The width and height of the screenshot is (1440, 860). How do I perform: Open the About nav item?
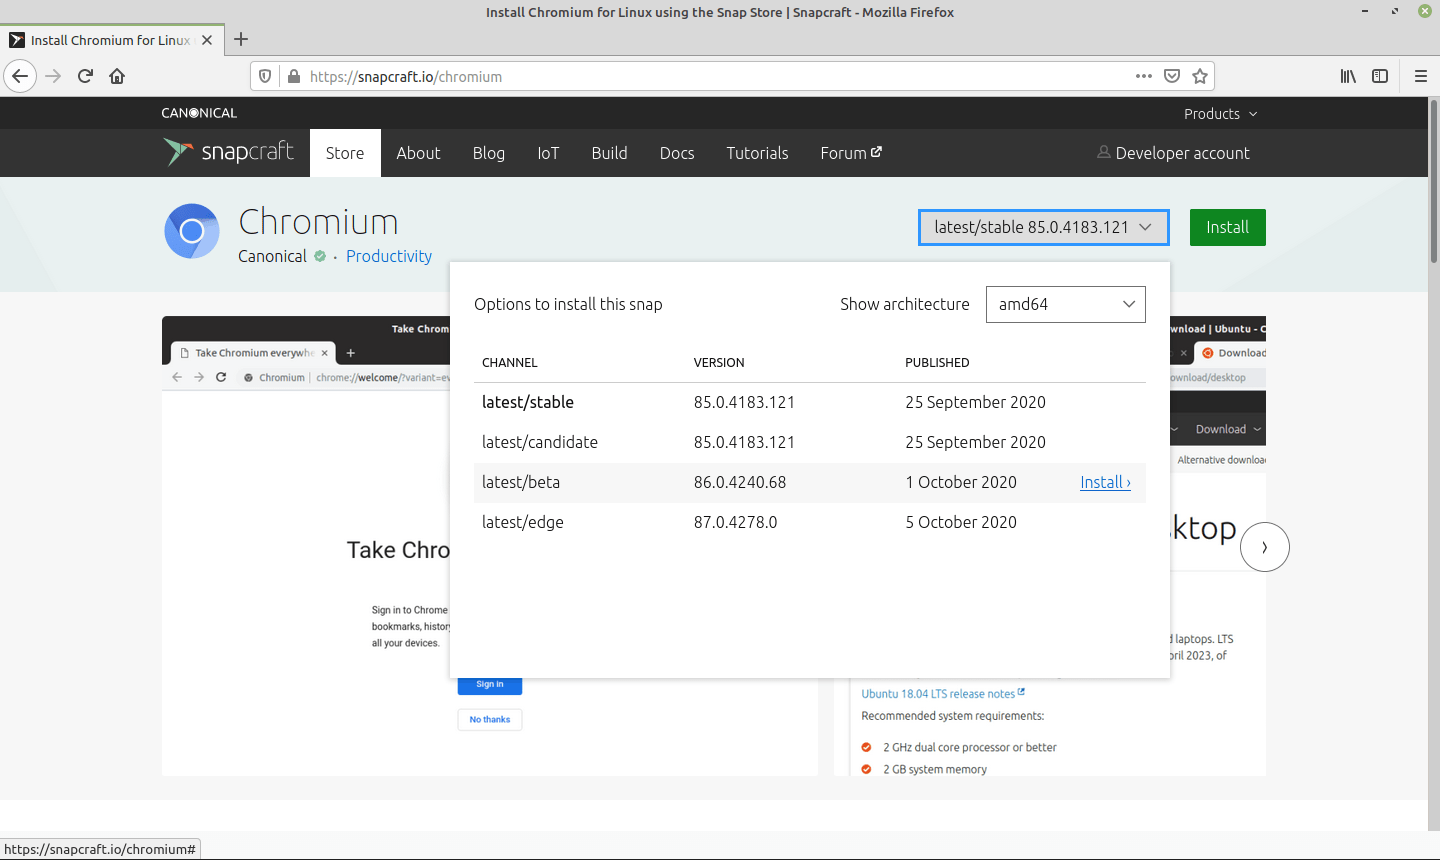[x=418, y=153]
